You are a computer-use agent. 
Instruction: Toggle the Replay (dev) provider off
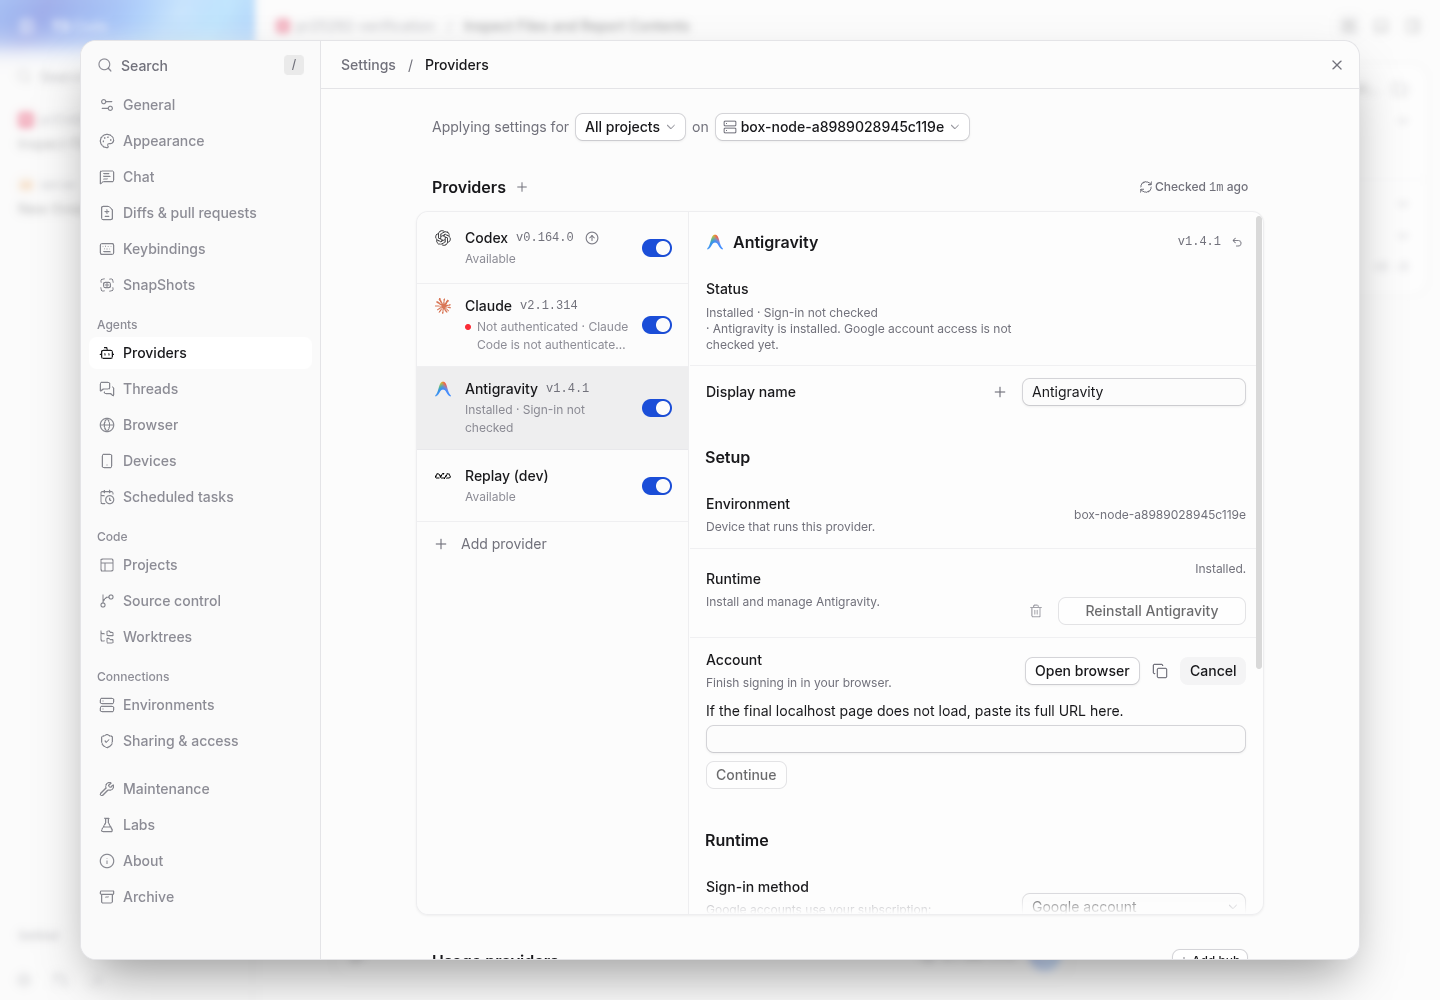657,486
